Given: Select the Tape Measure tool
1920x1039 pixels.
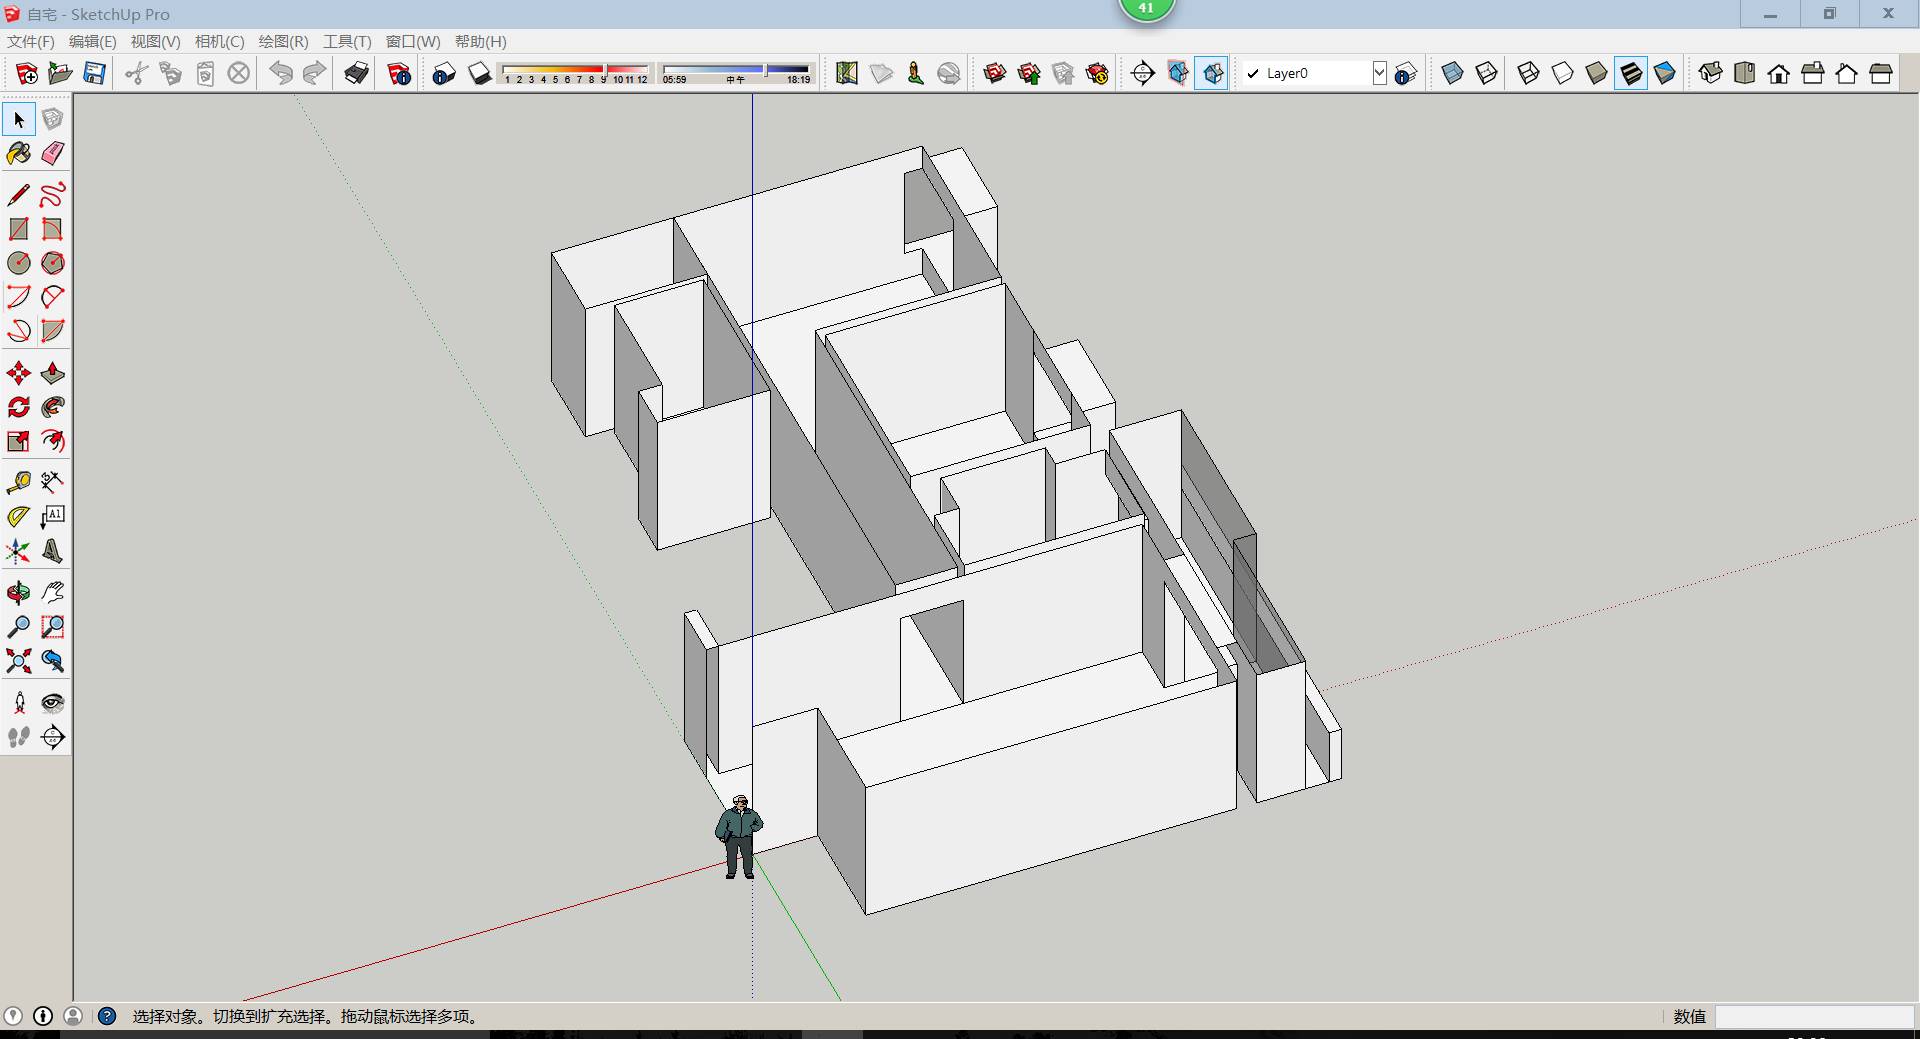Looking at the screenshot, I should [x=19, y=483].
